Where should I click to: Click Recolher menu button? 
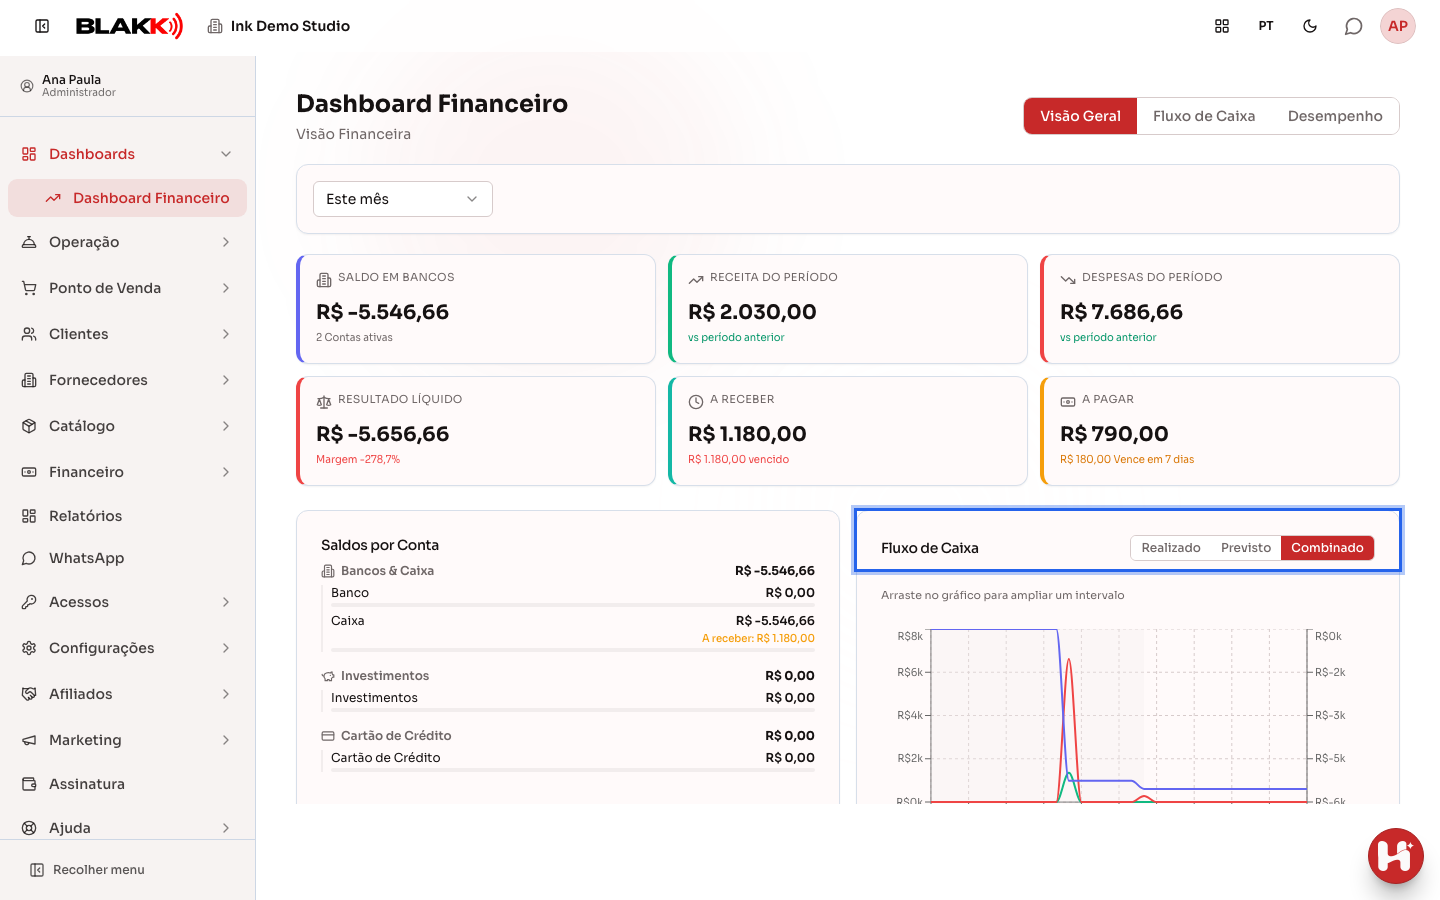pyautogui.click(x=87, y=870)
